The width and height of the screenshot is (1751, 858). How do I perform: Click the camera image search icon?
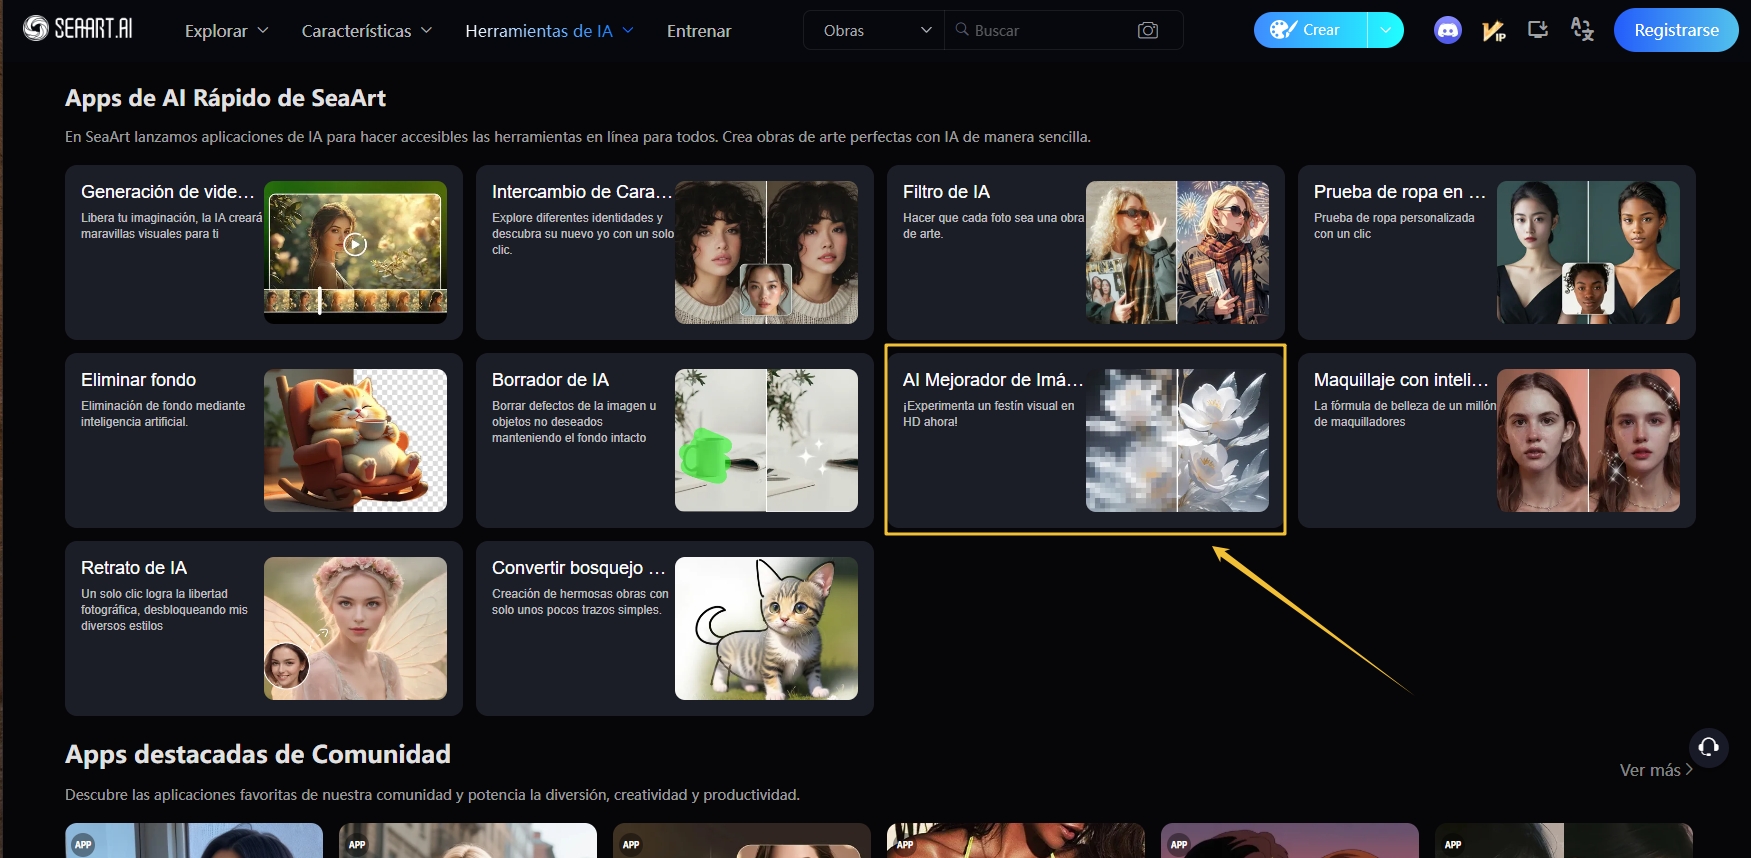[1148, 31]
